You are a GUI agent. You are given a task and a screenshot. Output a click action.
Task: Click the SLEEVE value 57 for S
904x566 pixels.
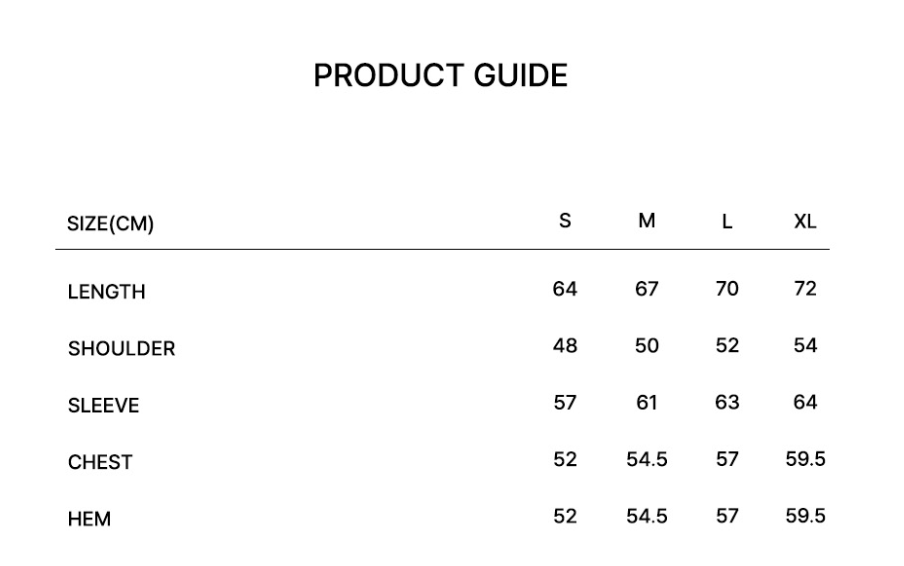pos(565,403)
